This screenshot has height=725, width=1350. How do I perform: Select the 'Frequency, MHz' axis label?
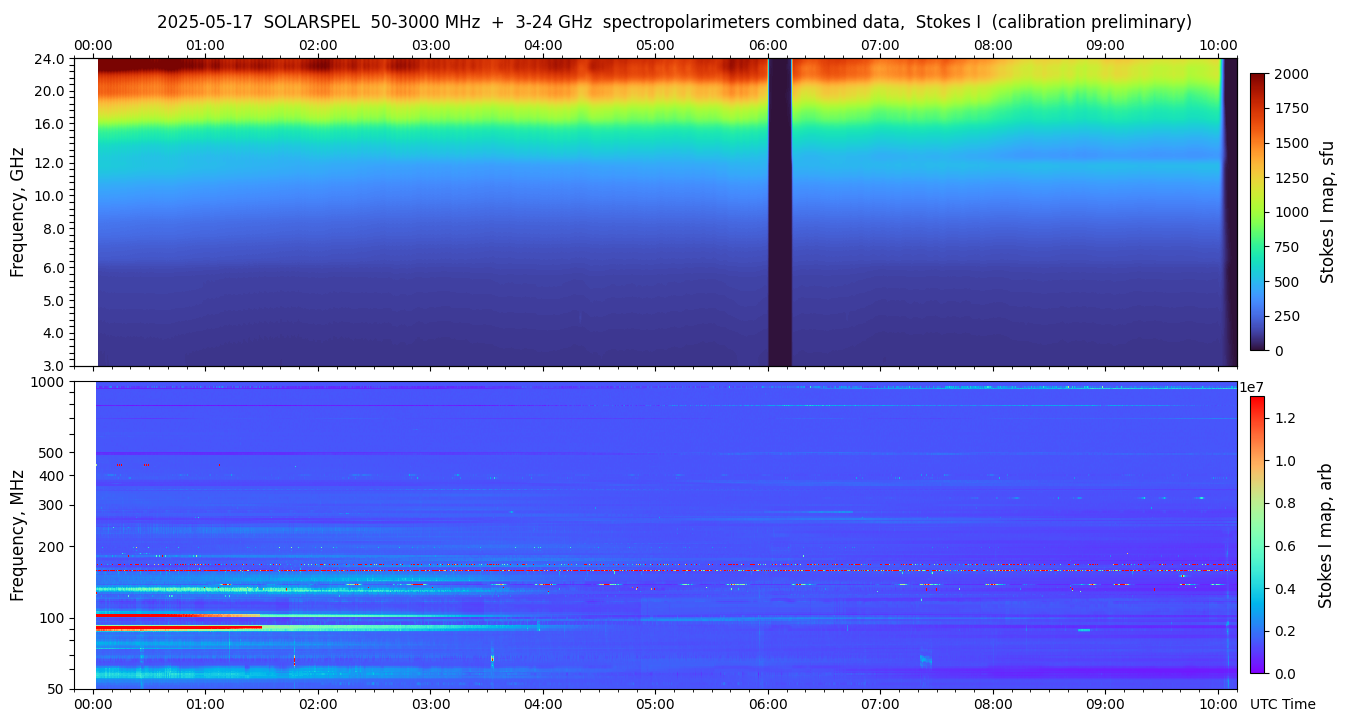coord(17,534)
